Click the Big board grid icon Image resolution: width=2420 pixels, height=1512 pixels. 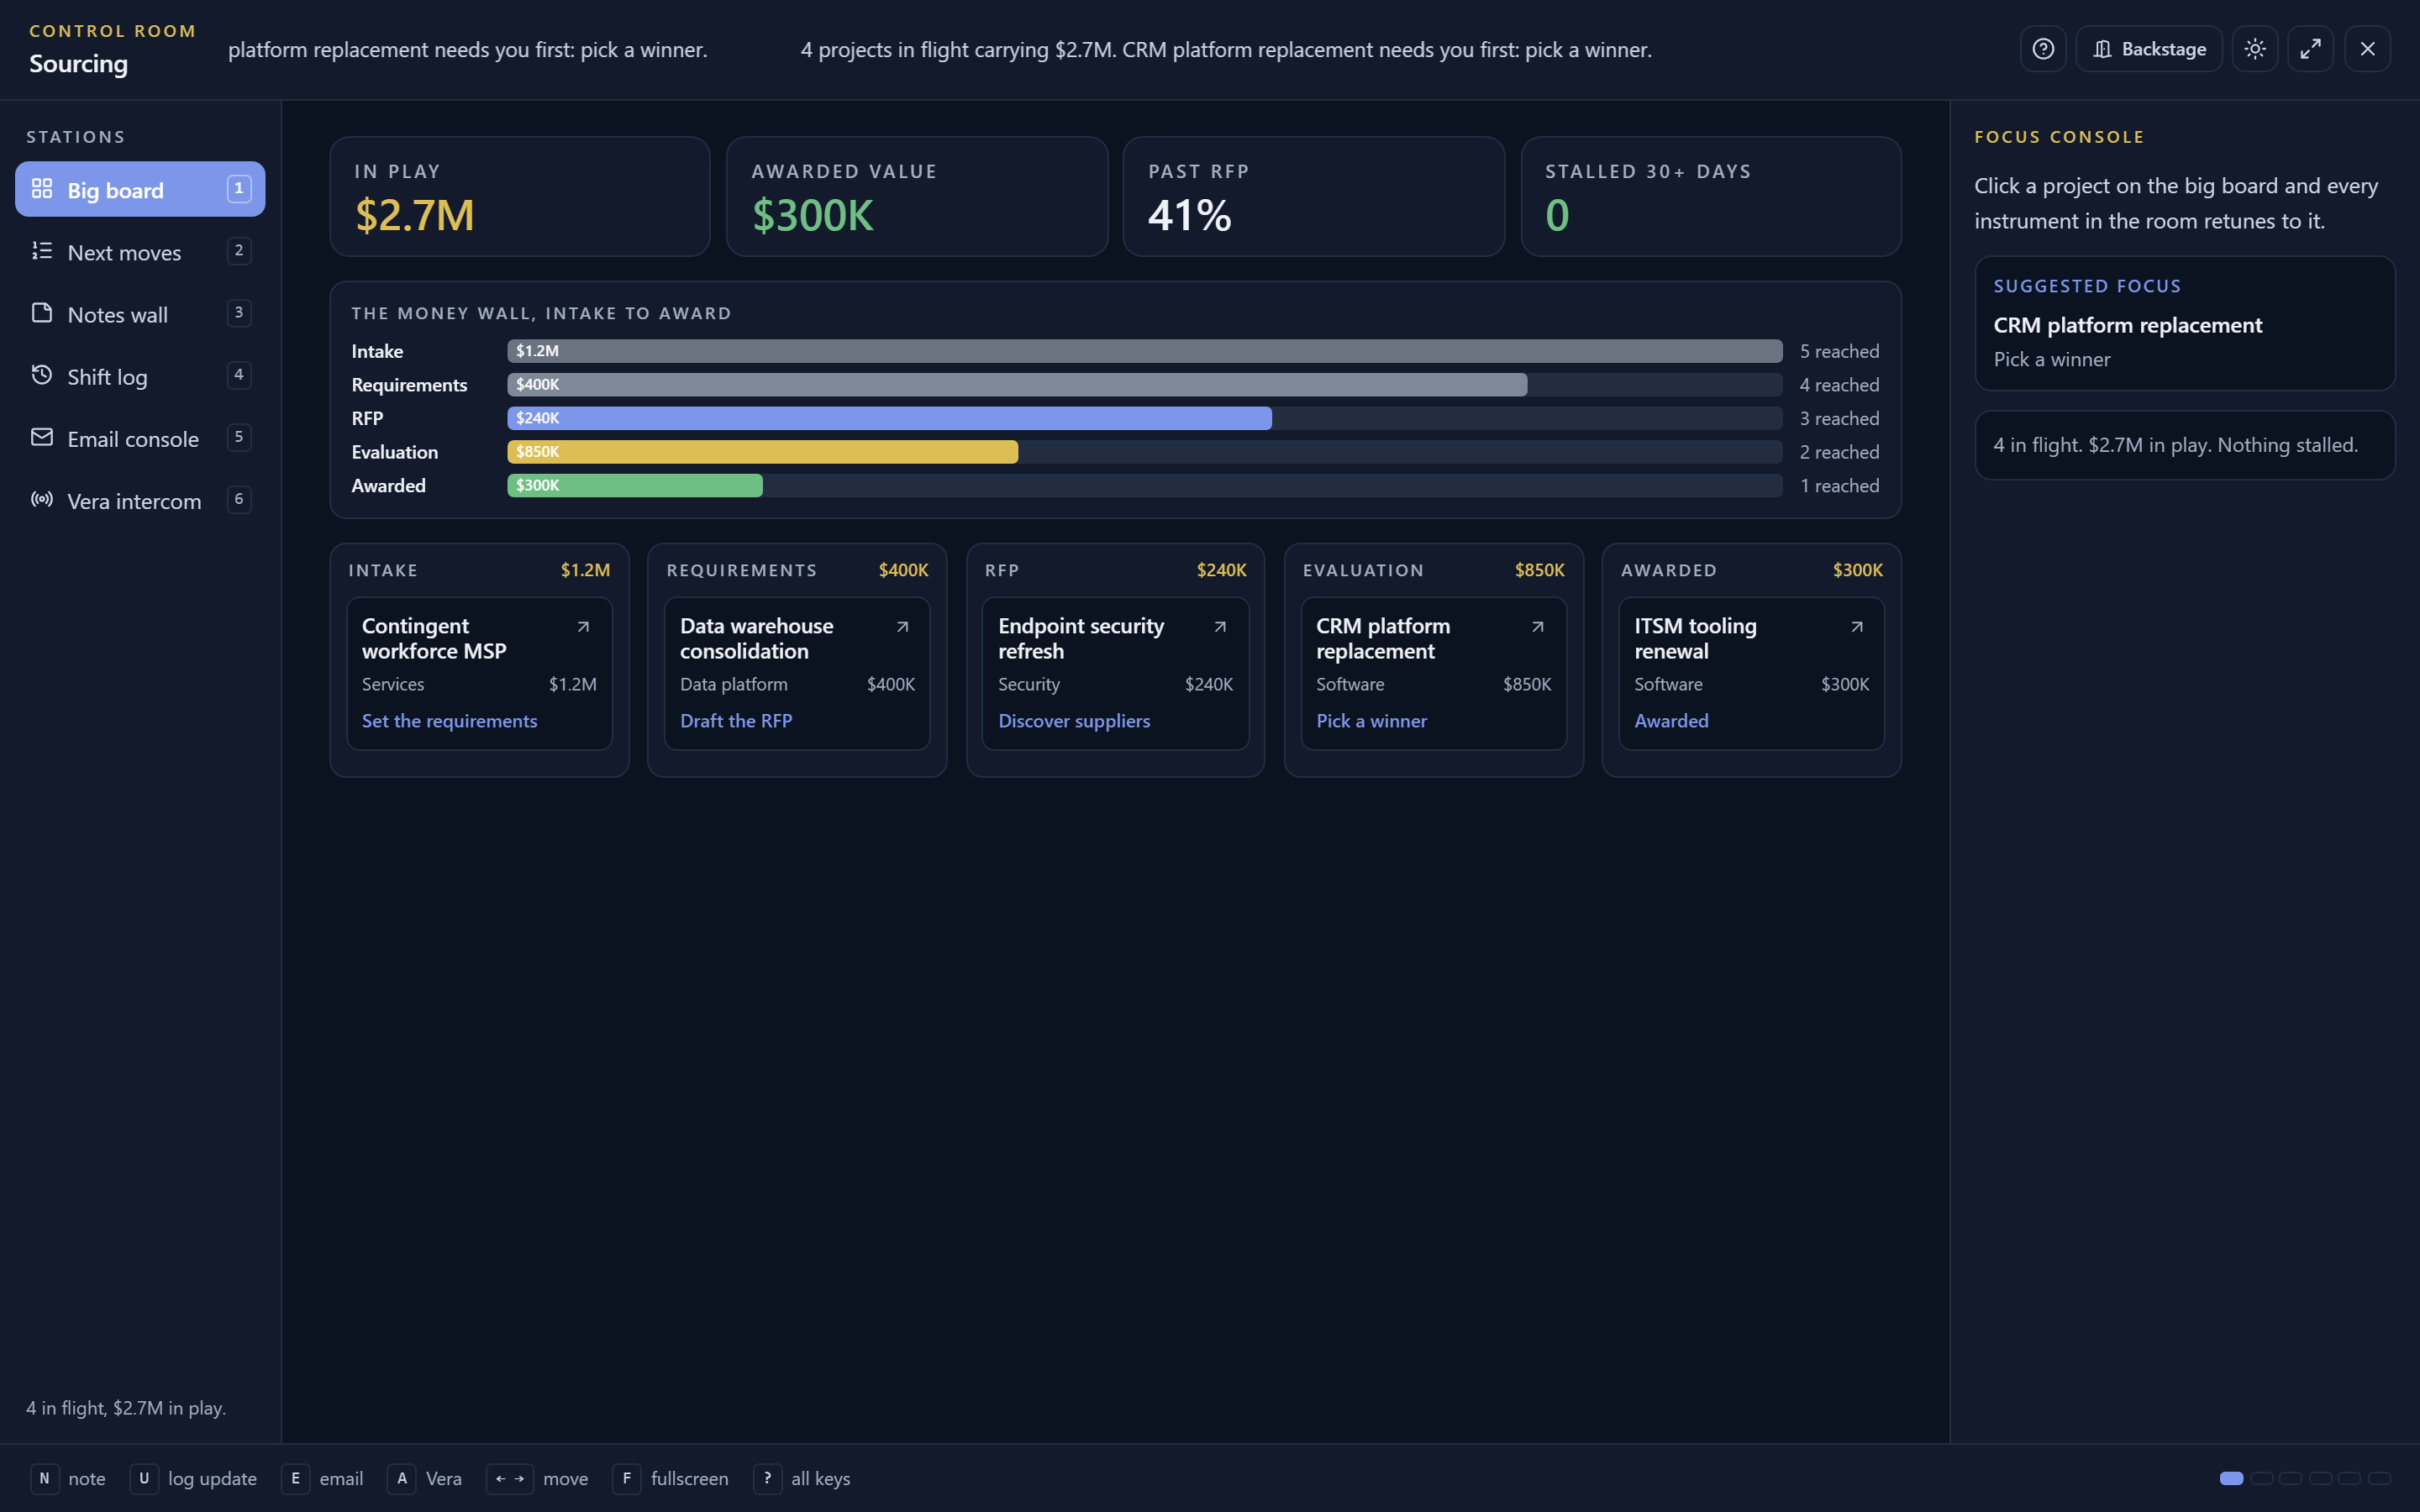coord(42,188)
